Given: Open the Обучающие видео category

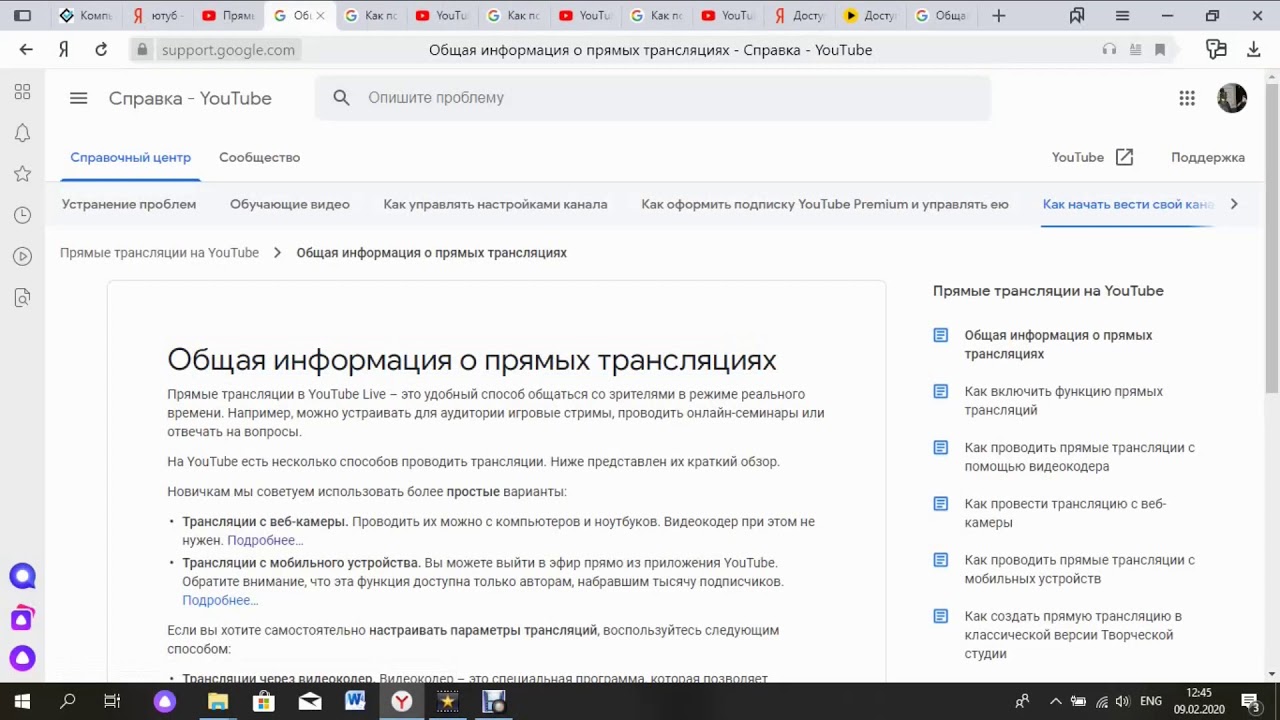Looking at the screenshot, I should coord(290,204).
